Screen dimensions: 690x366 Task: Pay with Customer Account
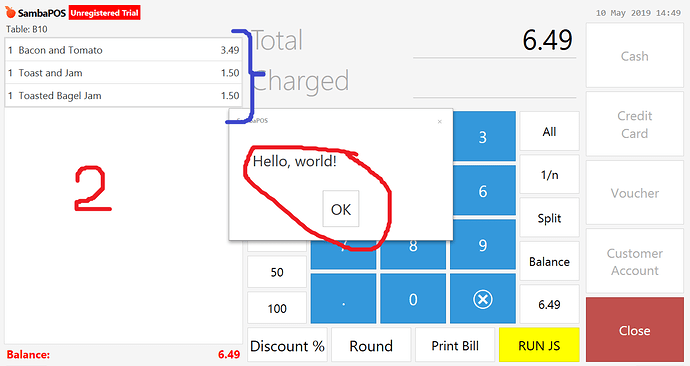coord(635,261)
